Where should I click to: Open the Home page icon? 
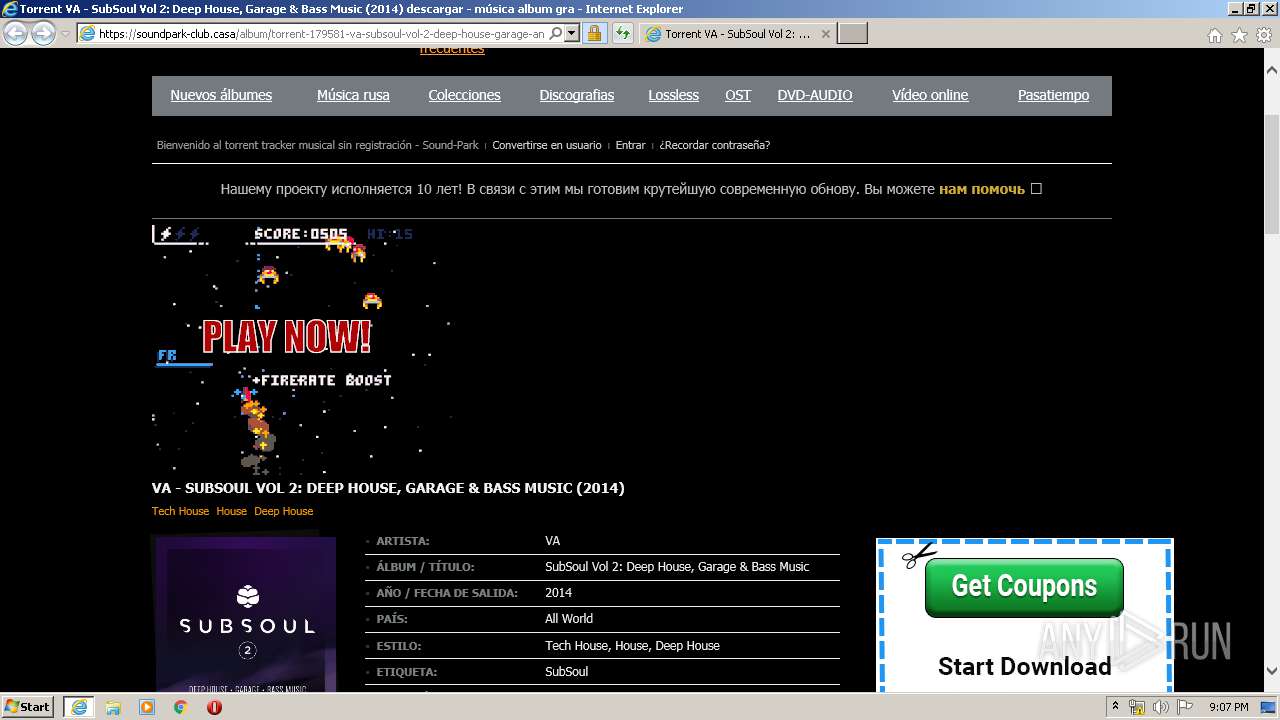(x=1214, y=35)
